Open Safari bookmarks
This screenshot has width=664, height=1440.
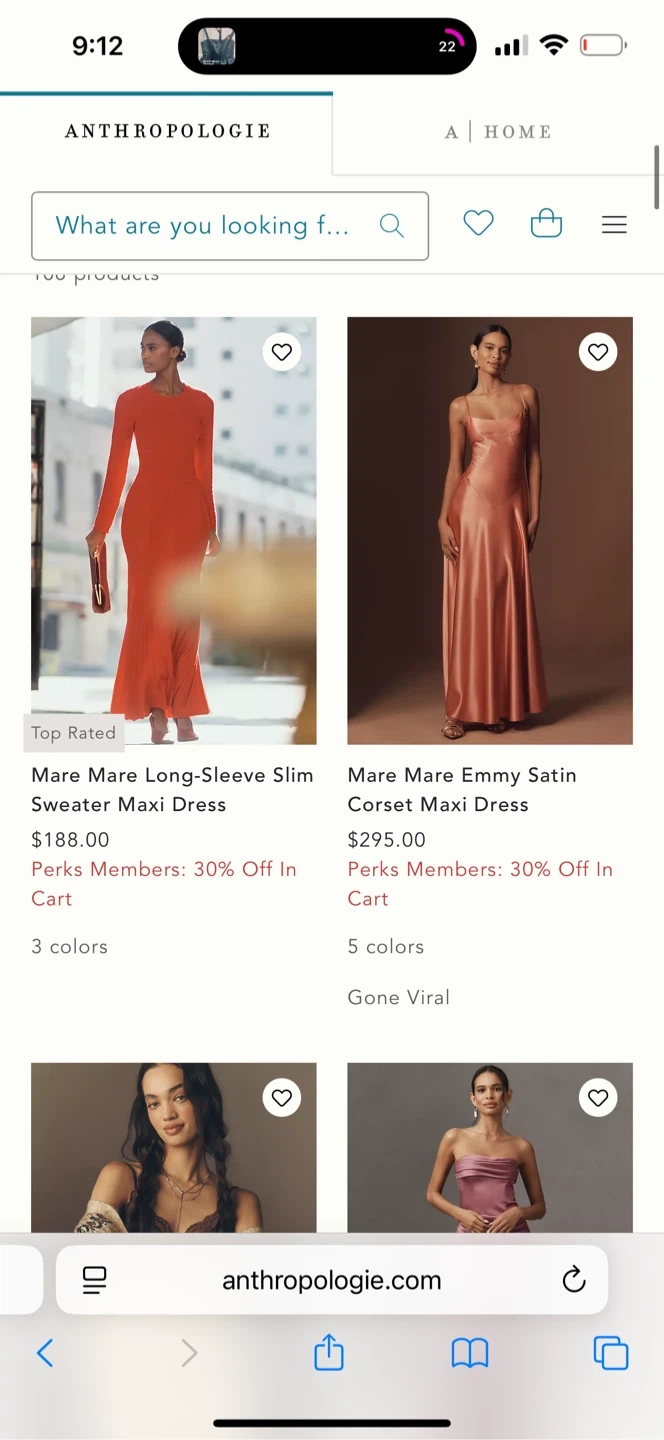click(470, 1354)
